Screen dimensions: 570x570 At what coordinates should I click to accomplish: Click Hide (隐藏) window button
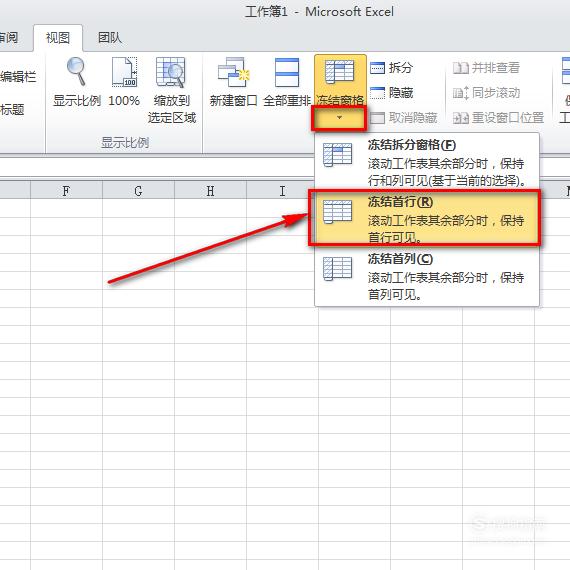tap(392, 93)
